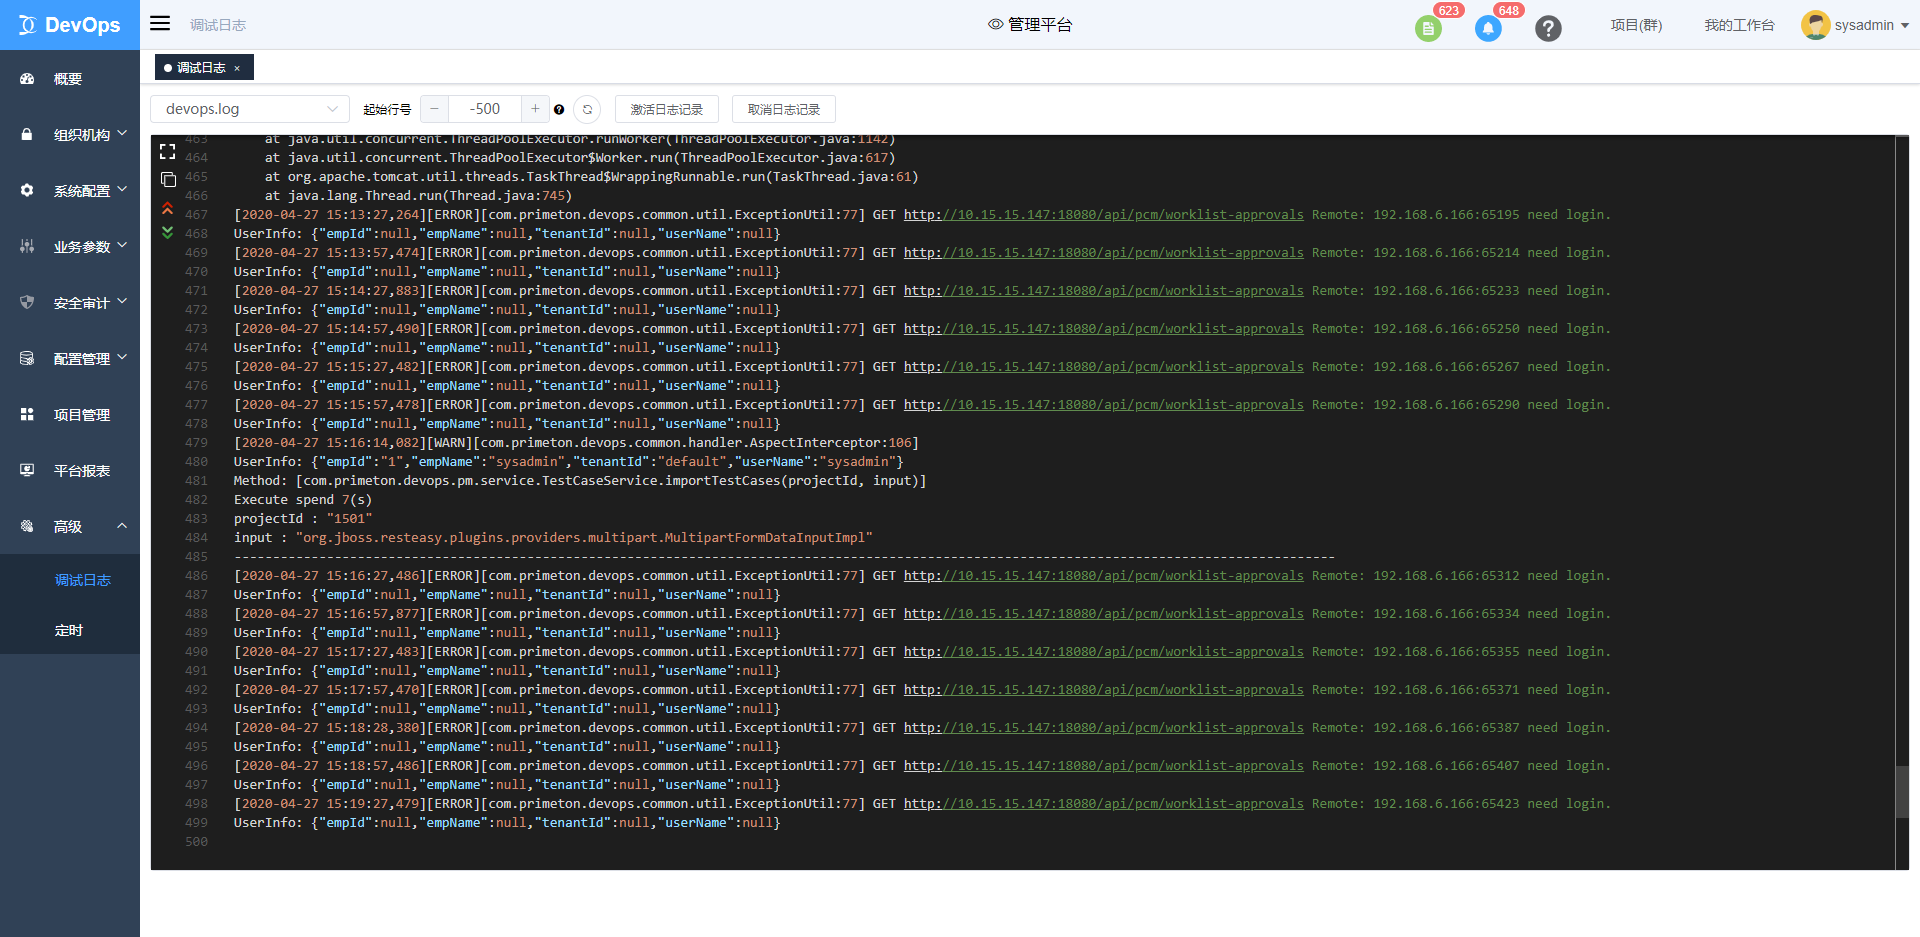Screen dimensions: 1920x937
Task: Expand 系统配置 sidebar menu
Action: tap(70, 191)
